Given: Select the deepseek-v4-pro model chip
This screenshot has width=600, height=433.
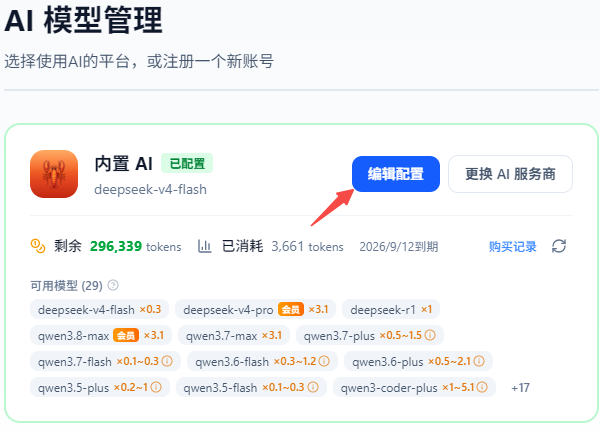Looking at the screenshot, I should [255, 309].
